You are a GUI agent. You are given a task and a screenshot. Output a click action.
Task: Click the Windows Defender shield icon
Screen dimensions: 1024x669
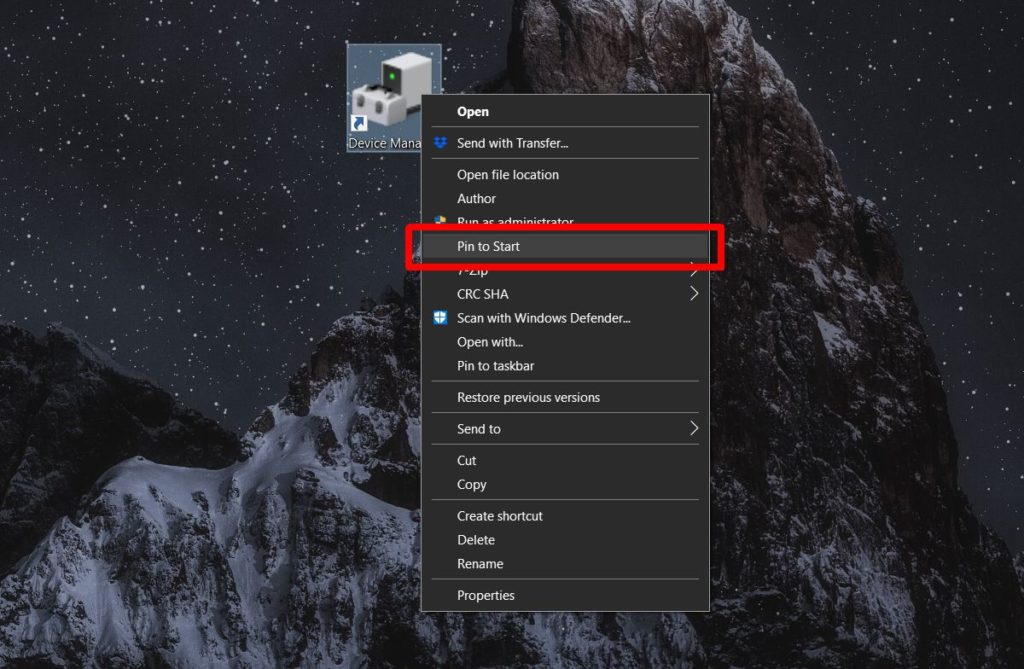(x=440, y=318)
